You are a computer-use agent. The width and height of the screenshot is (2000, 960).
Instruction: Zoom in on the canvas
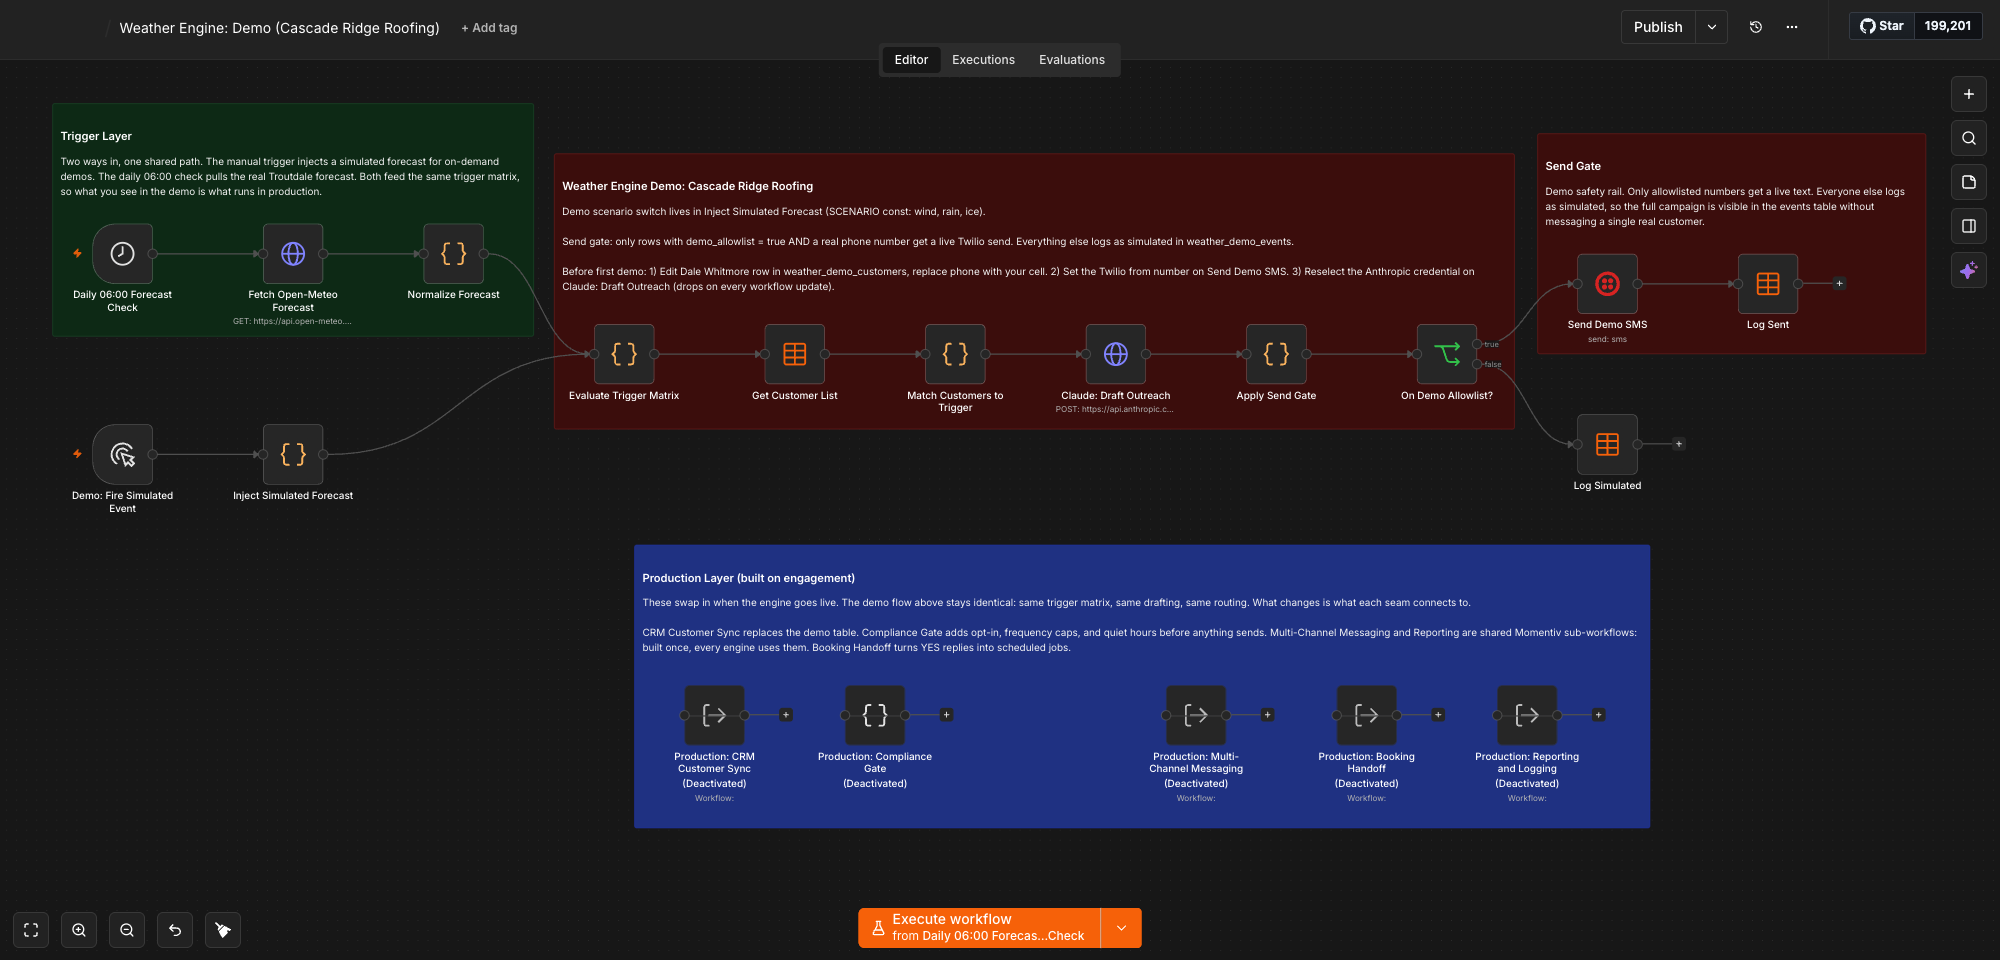pos(79,930)
